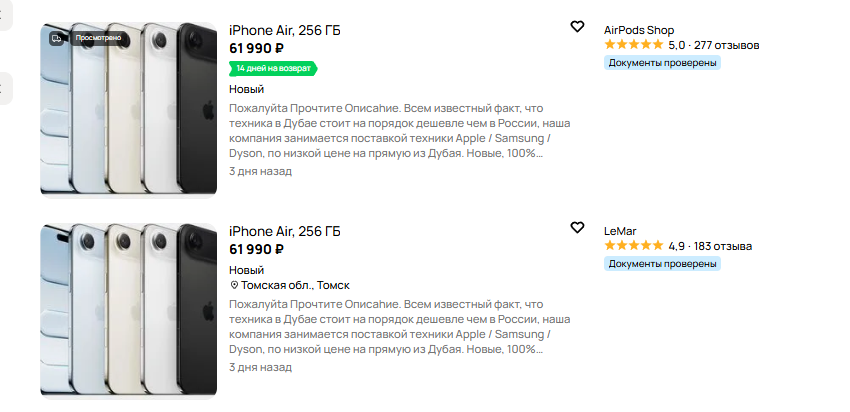Open the first listing's phone photo

[128, 110]
